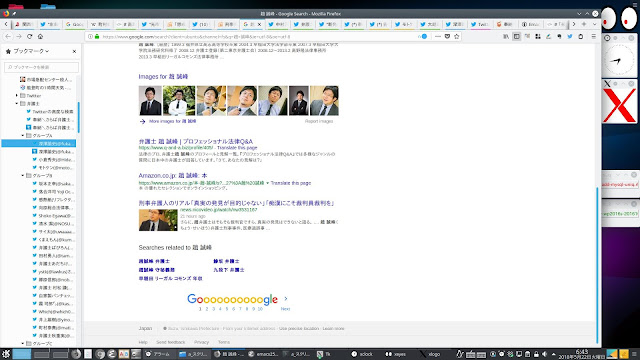Image resolution: width=640 pixels, height=360 pixels.
Task: Switch to first virtual desktop in pager
Action: click(22, 354)
